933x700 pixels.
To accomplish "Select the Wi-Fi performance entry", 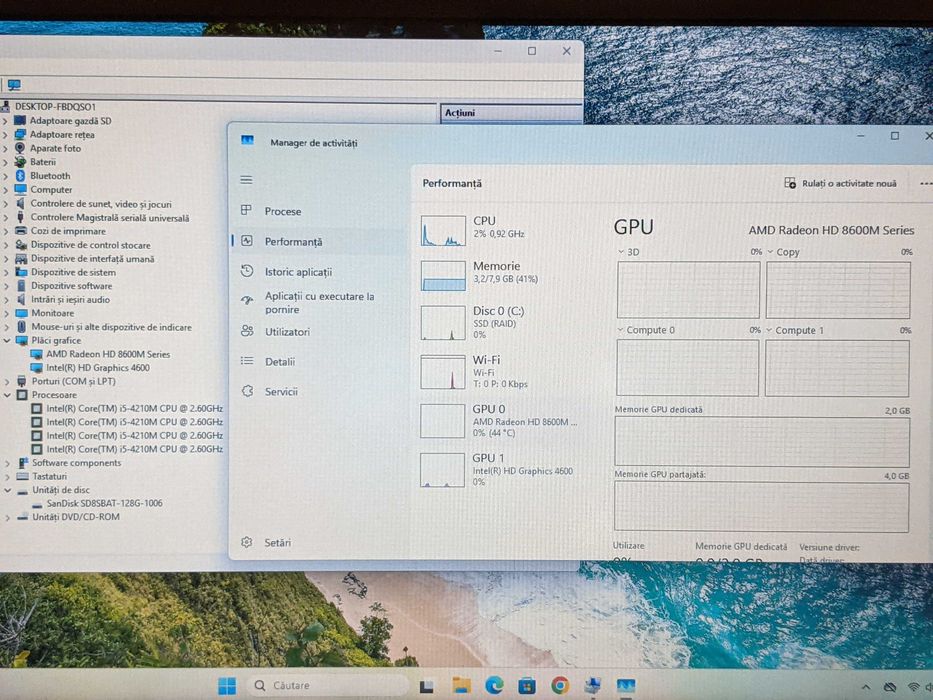I will coord(499,371).
